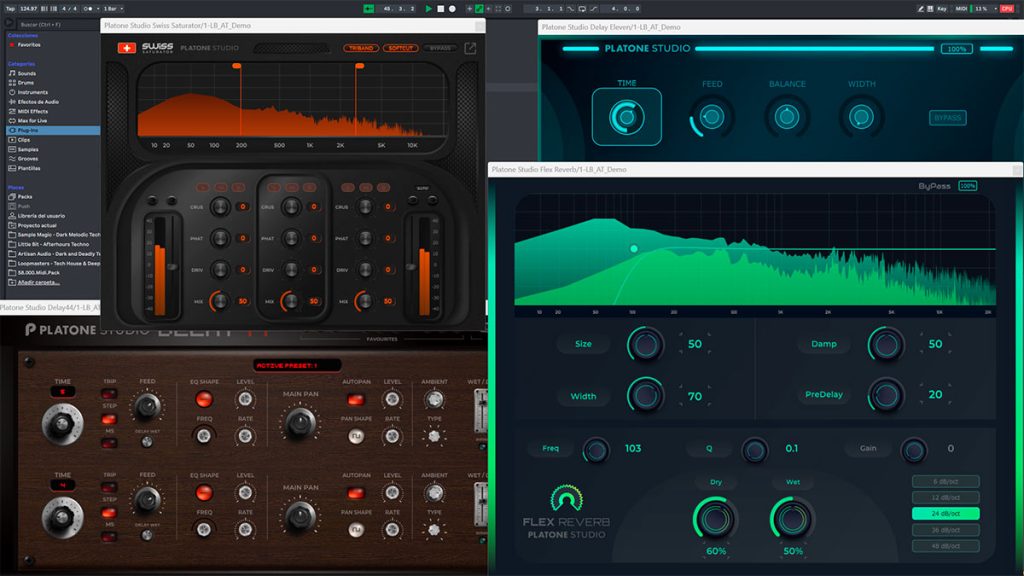This screenshot has width=1024, height=576.
Task: Select Grooves category in browser
Action: (x=27, y=159)
